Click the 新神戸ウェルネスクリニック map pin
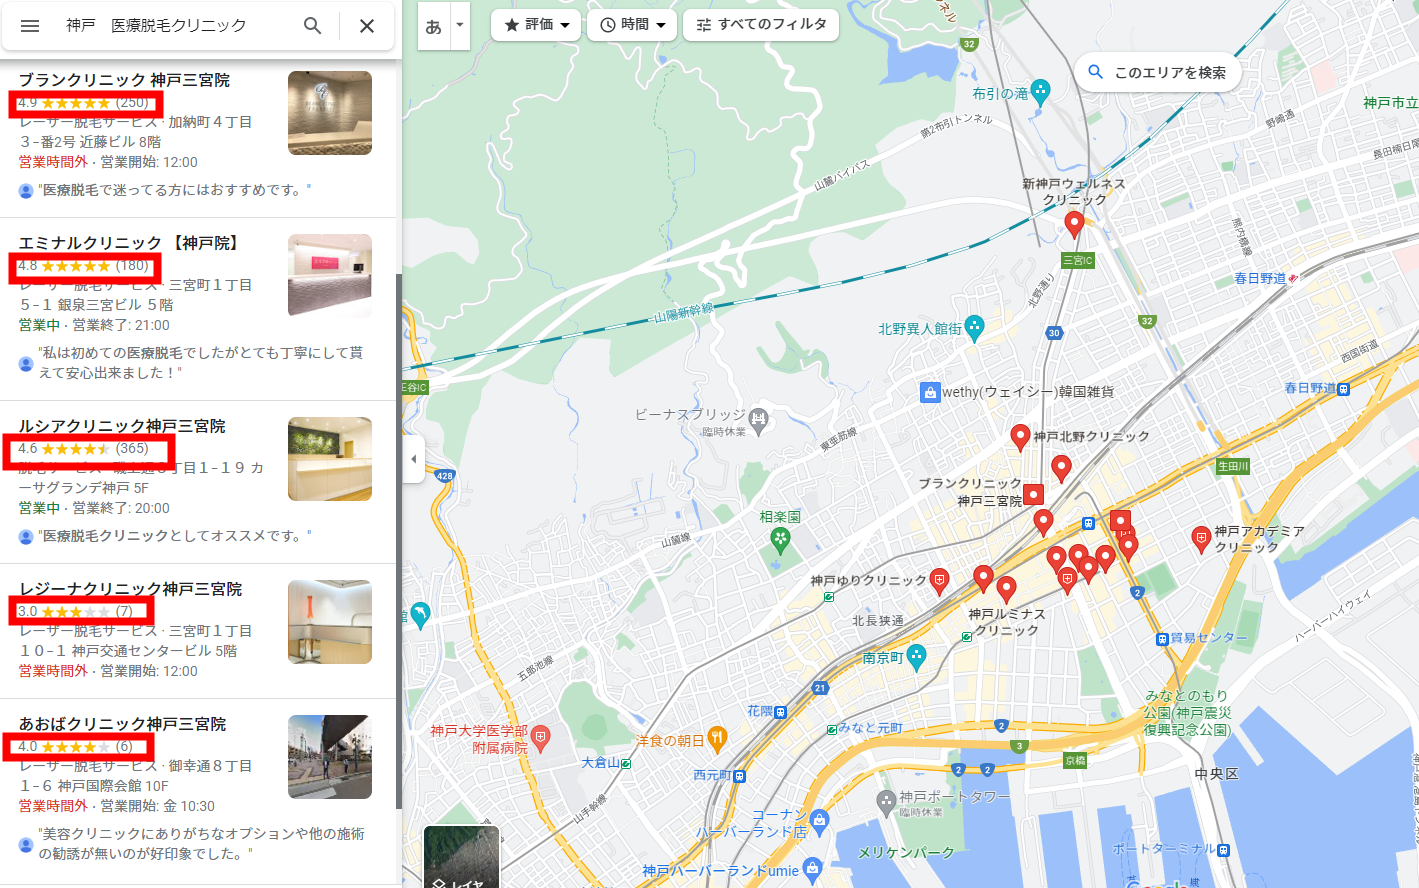The width and height of the screenshot is (1419, 888). (x=1074, y=224)
